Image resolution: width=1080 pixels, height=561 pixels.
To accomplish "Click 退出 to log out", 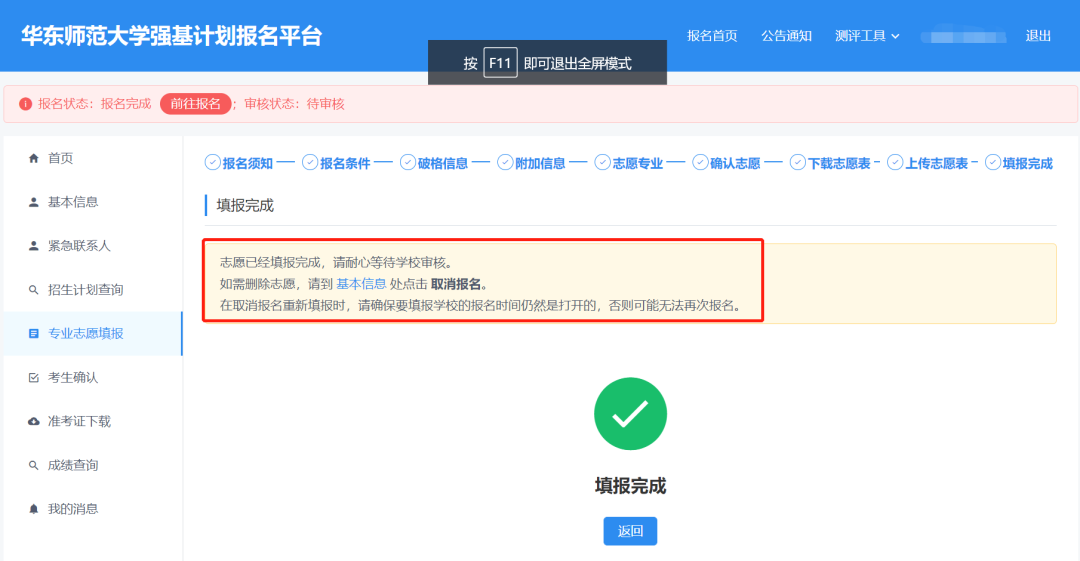I will (x=1038, y=36).
